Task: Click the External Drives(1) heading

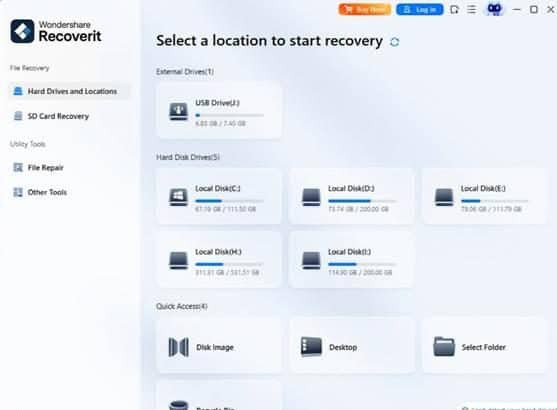Action: 185,72
